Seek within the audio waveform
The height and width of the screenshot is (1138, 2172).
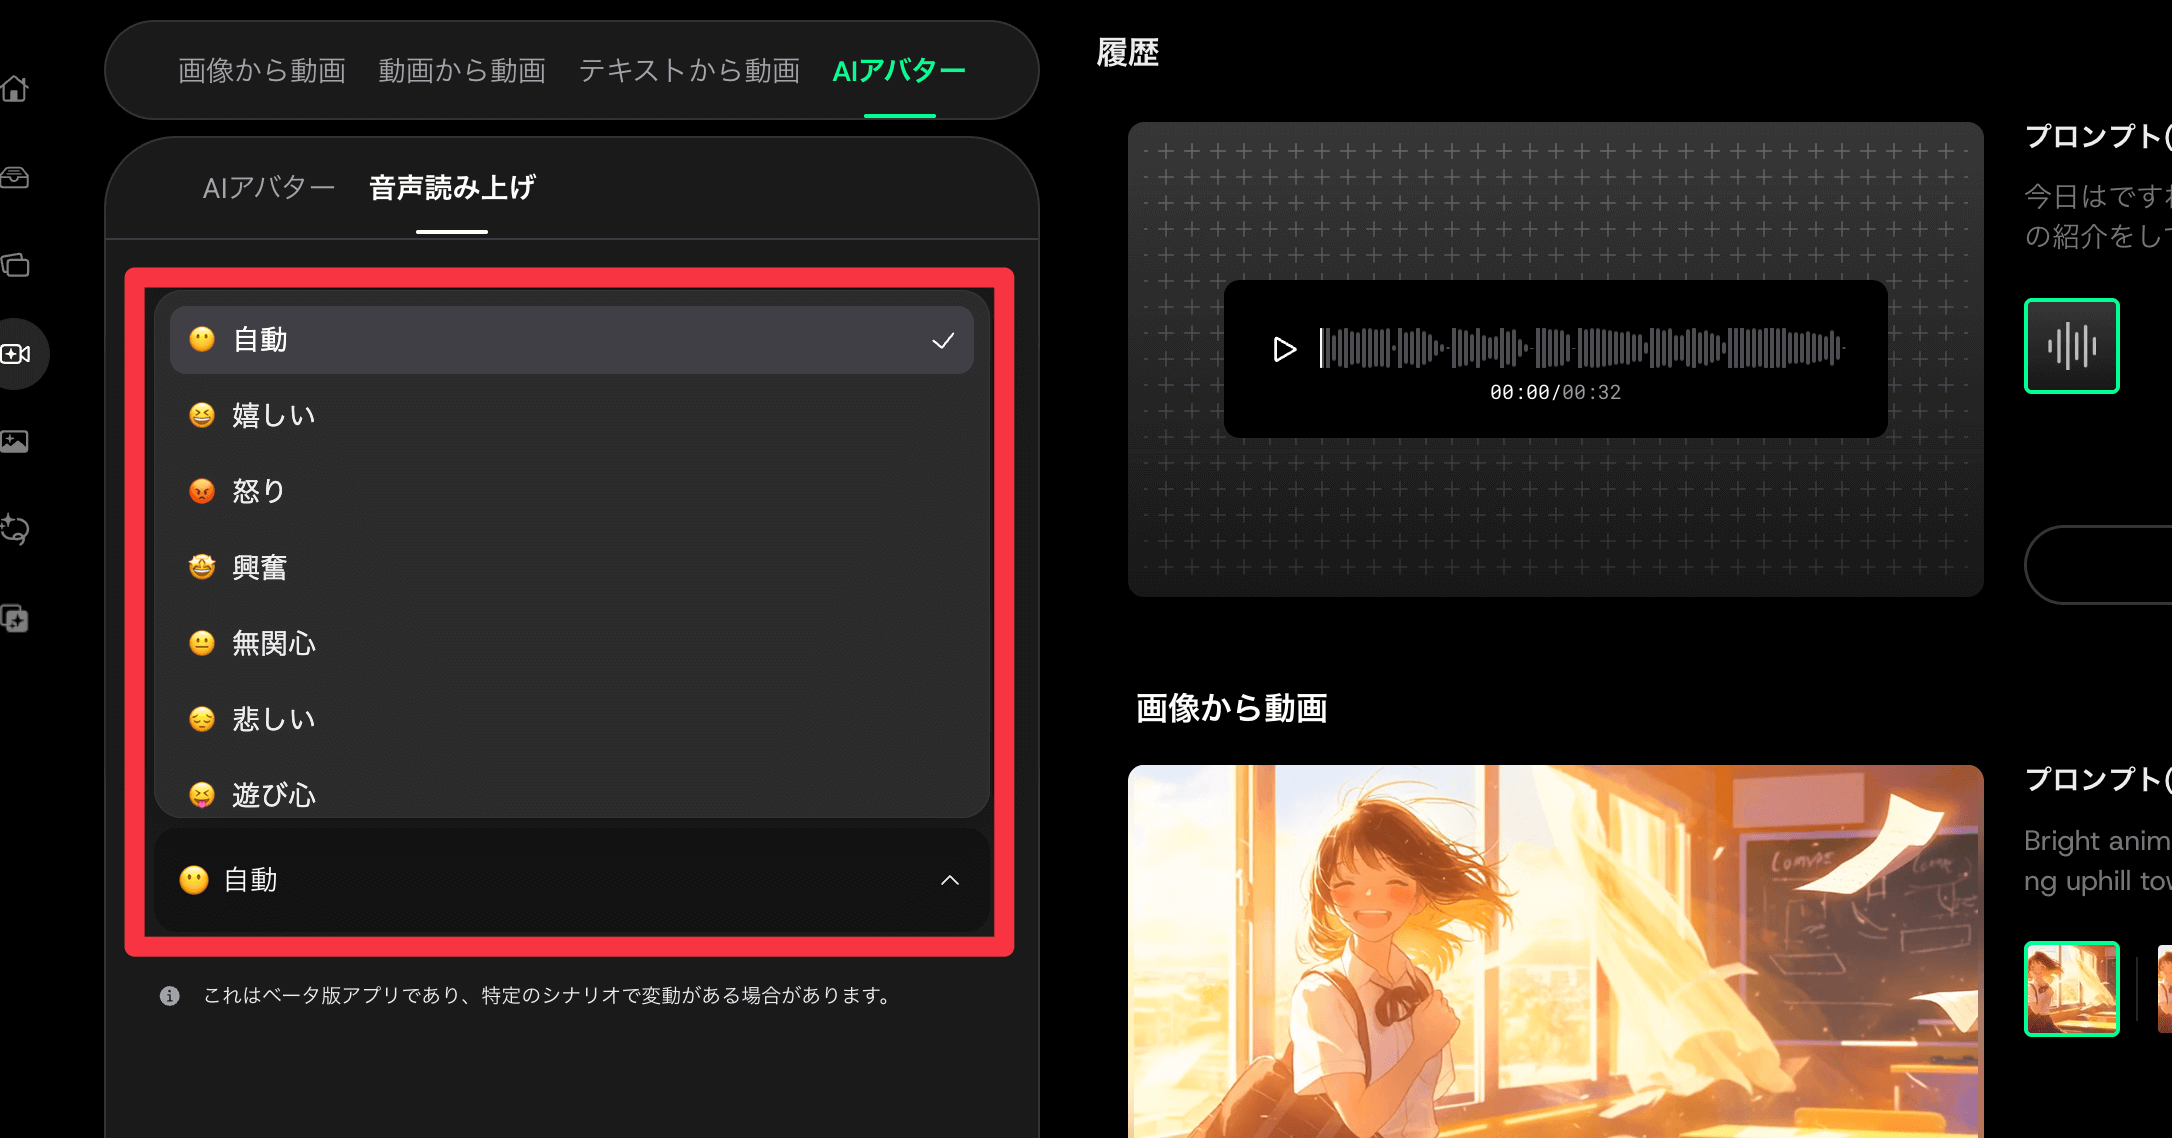coord(1580,348)
